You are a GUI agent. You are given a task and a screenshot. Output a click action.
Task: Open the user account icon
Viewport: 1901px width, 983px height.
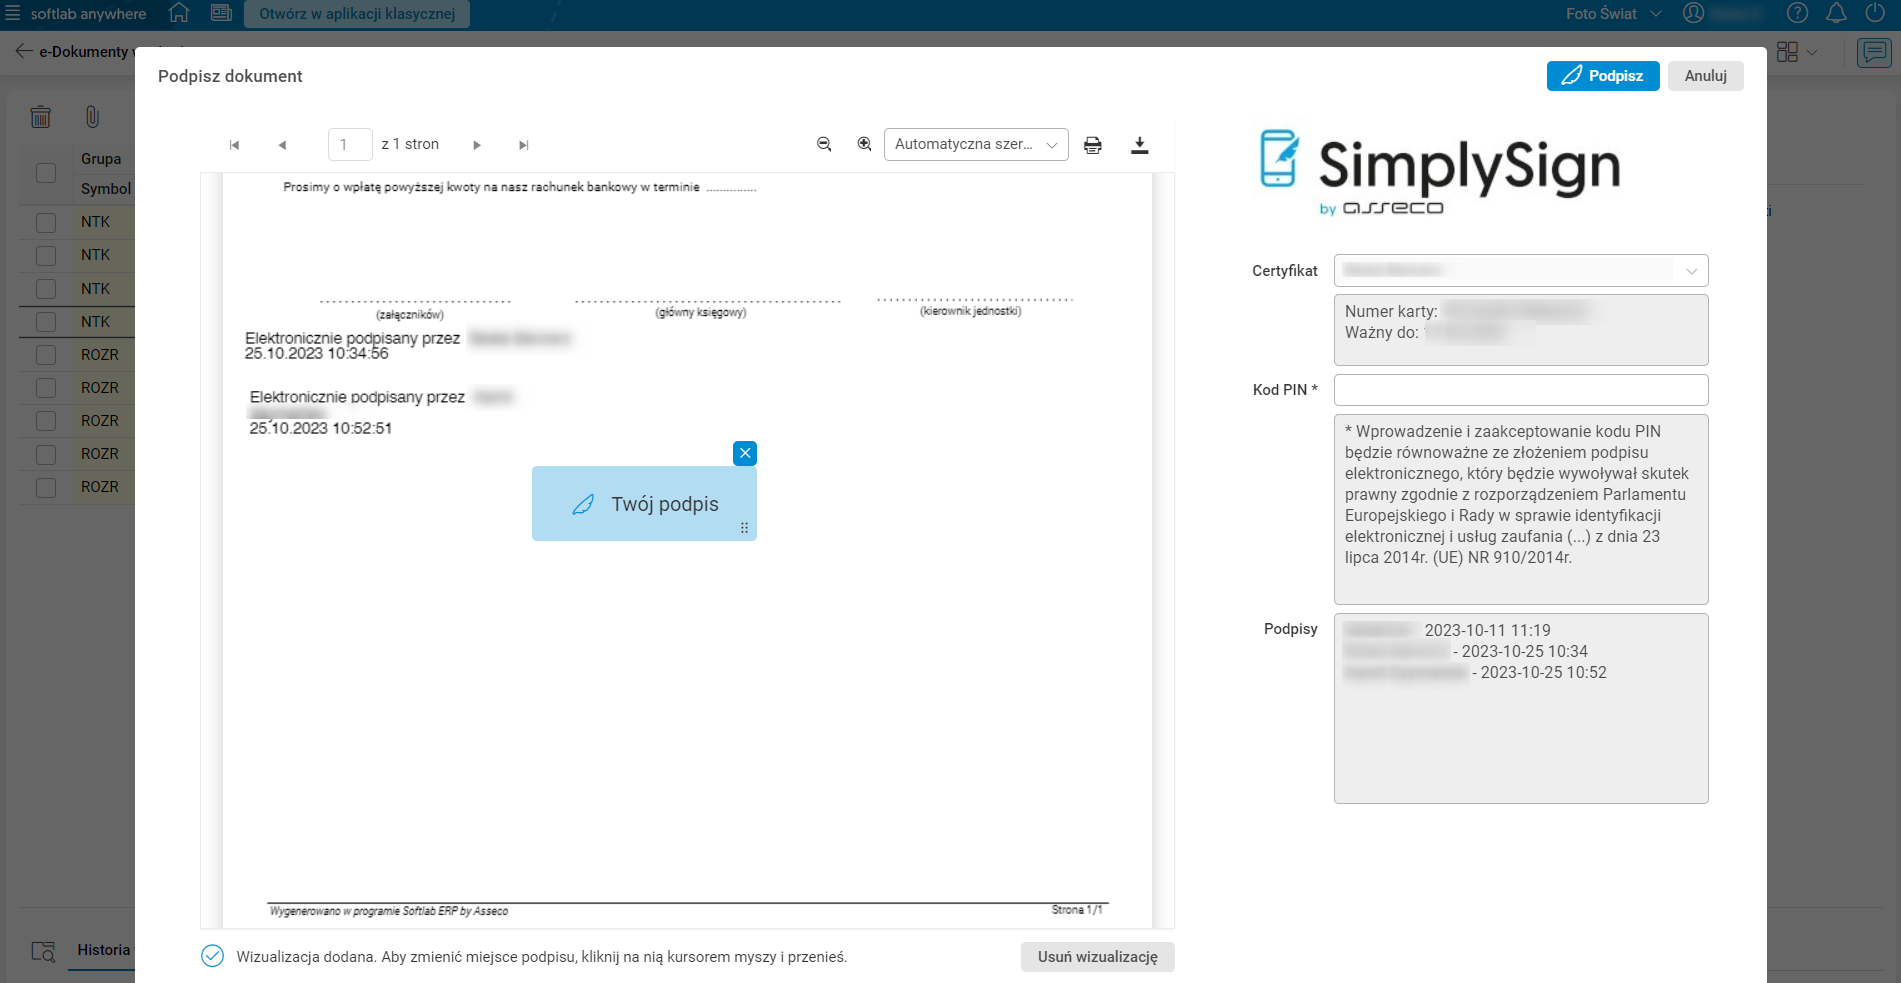point(1693,13)
